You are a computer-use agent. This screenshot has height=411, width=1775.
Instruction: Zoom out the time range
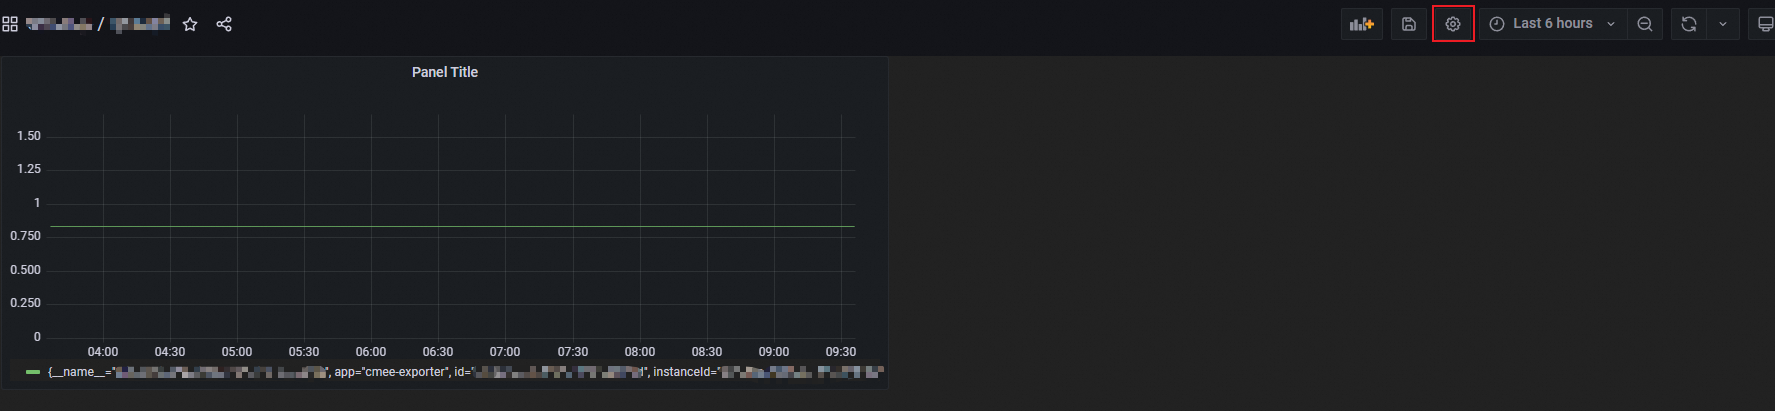pyautogui.click(x=1645, y=24)
